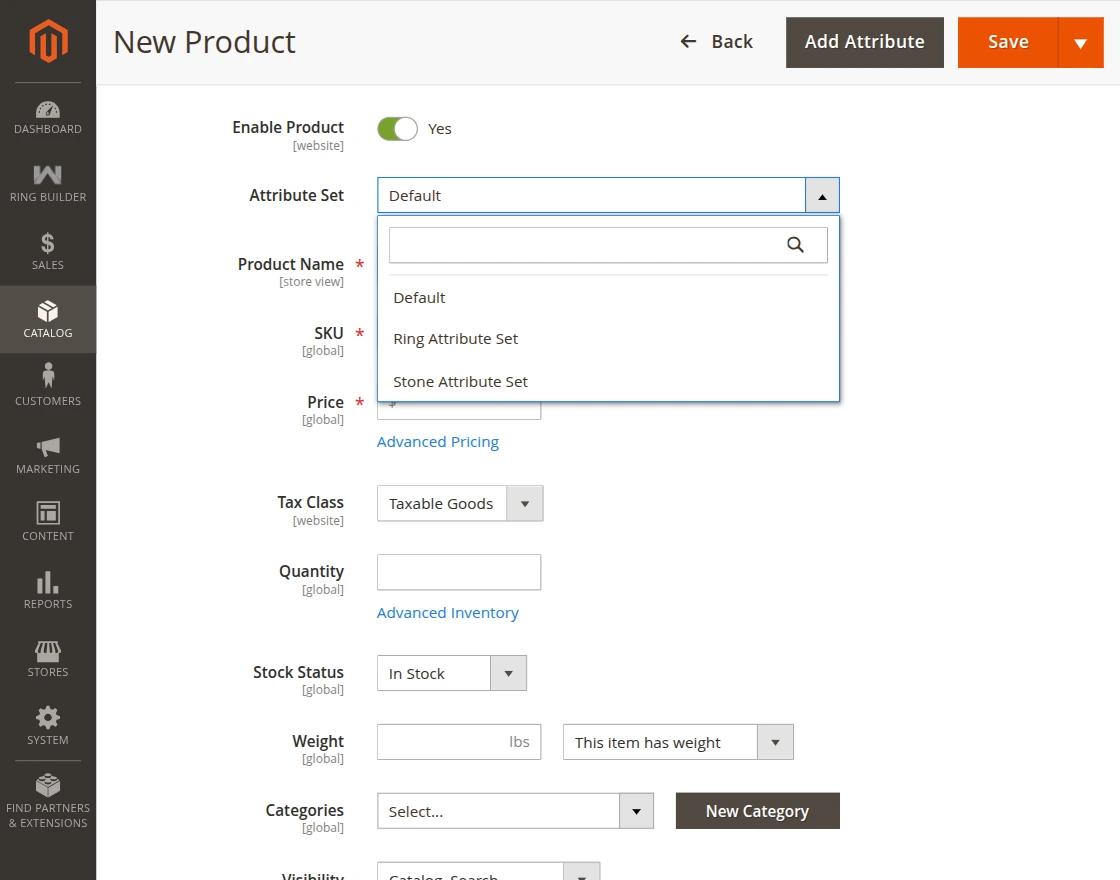The height and width of the screenshot is (880, 1120).
Task: Select the Marketing megaphone icon
Action: click(47, 453)
